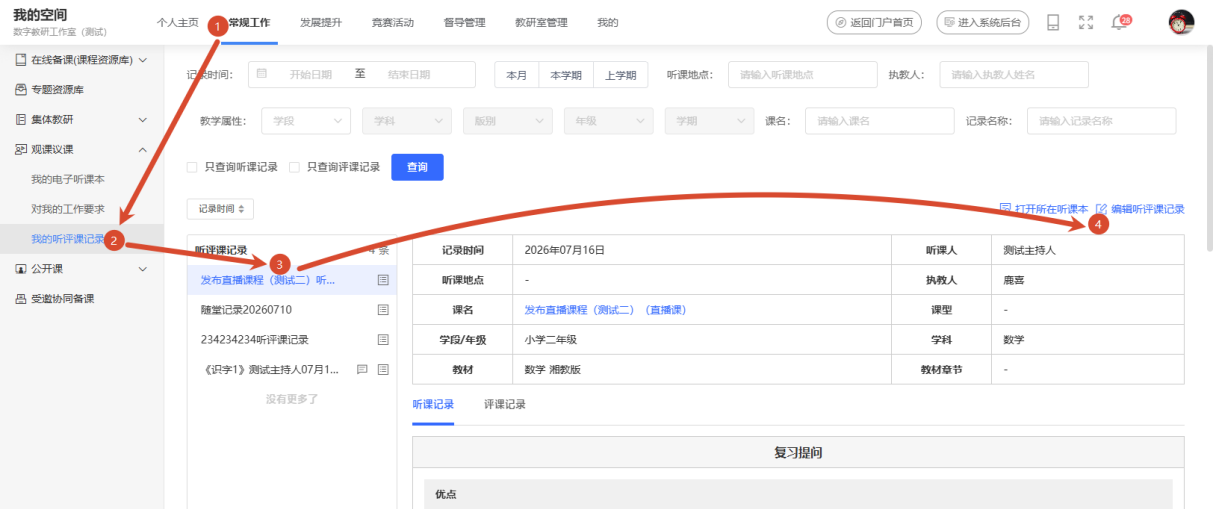This screenshot has width=1213, height=509.
Task: Open the 记录时间 sort dropdown
Action: 221,209
